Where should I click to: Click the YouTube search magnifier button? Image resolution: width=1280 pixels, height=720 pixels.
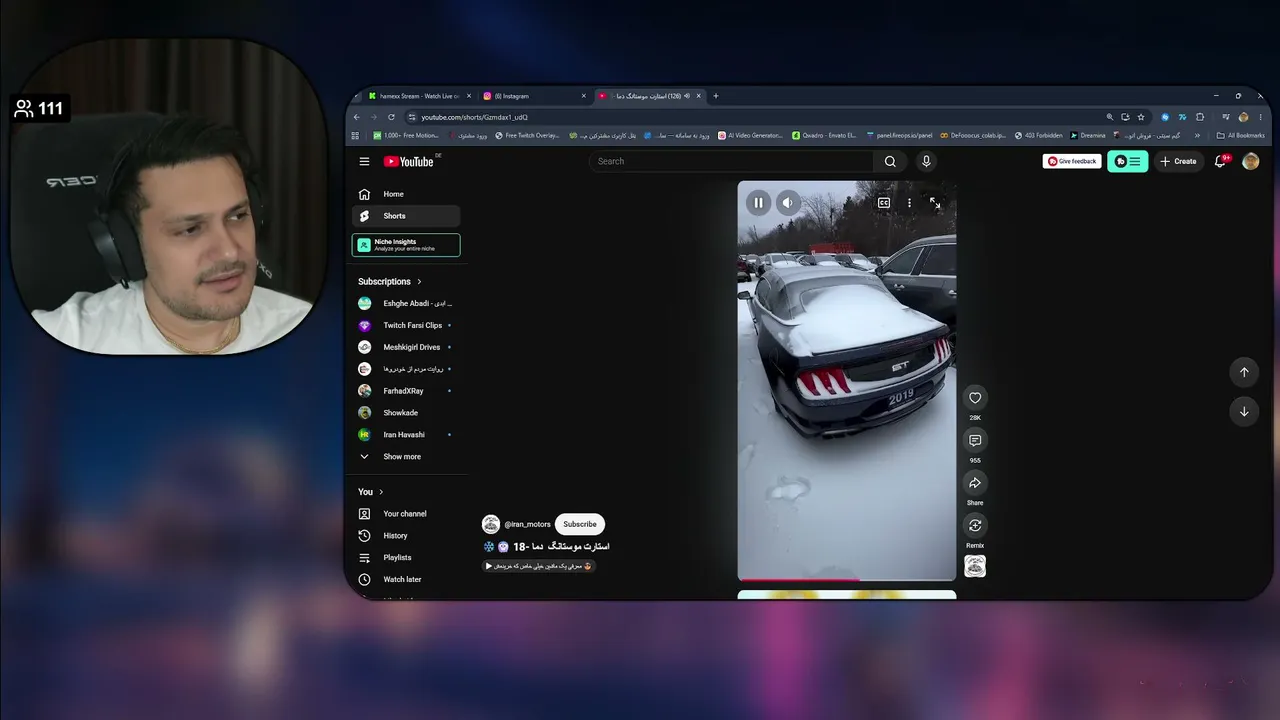coord(890,161)
